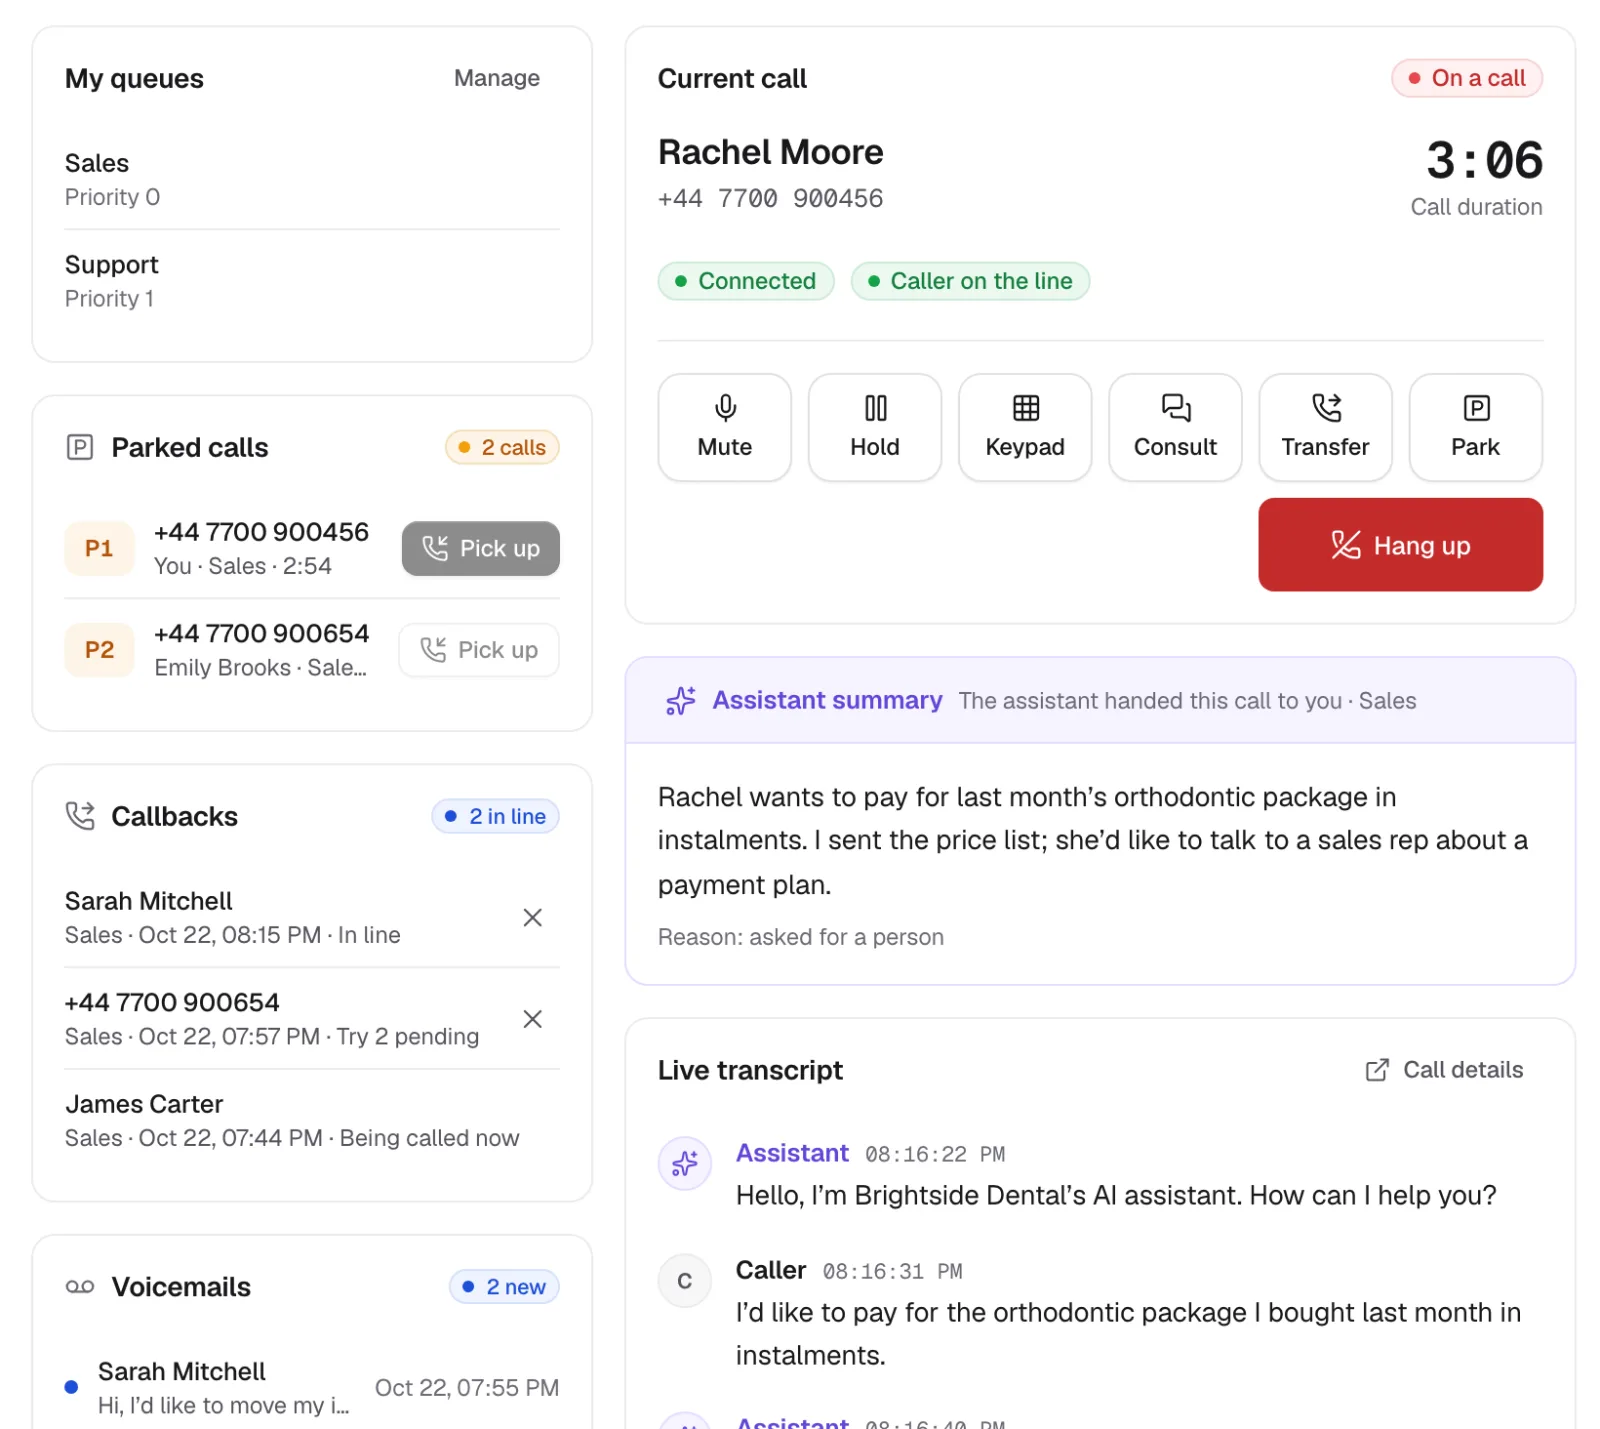Click the Callbacks phone icon

click(x=80, y=816)
